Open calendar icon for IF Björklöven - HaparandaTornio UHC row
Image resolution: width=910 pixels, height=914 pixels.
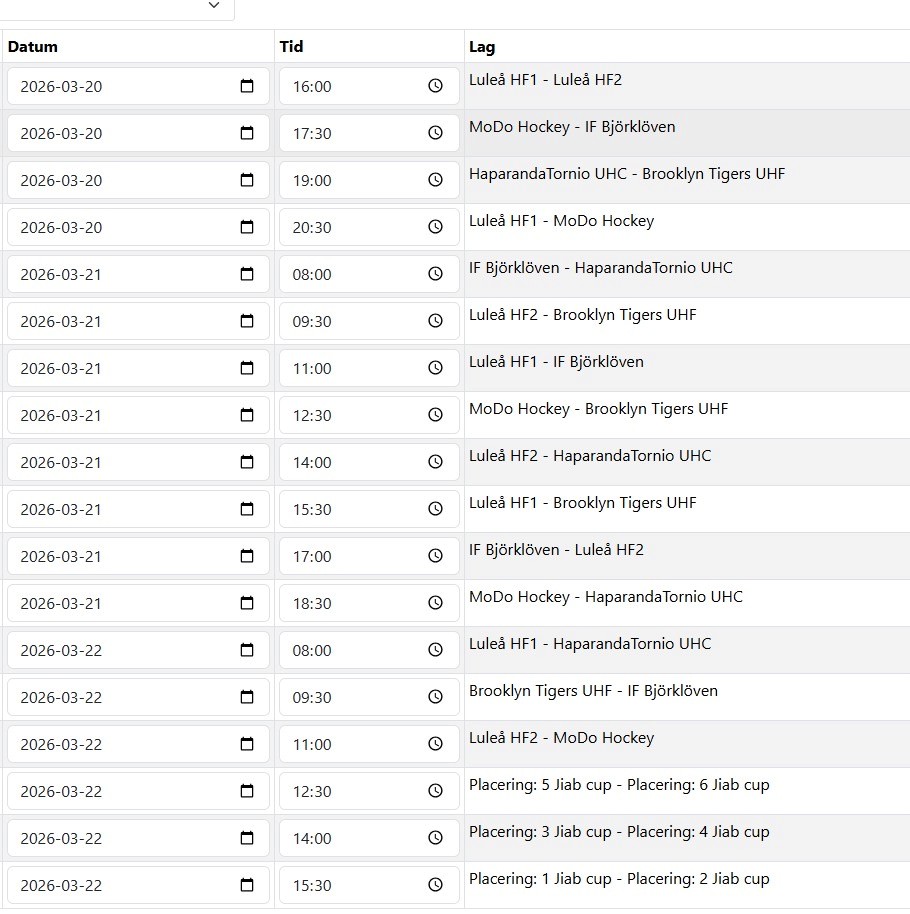tap(247, 274)
